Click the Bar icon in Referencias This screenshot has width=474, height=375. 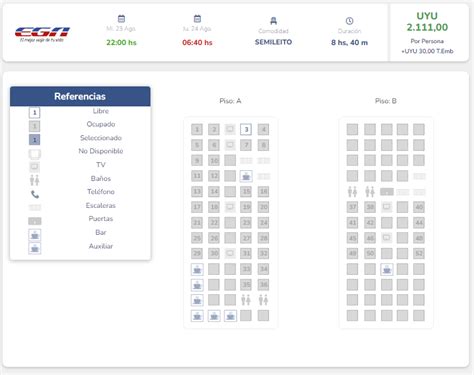[35, 235]
